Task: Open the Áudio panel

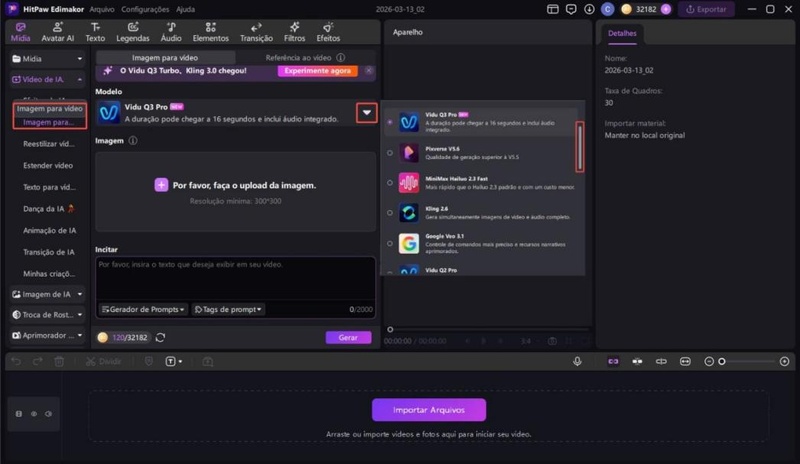Action: click(x=171, y=32)
